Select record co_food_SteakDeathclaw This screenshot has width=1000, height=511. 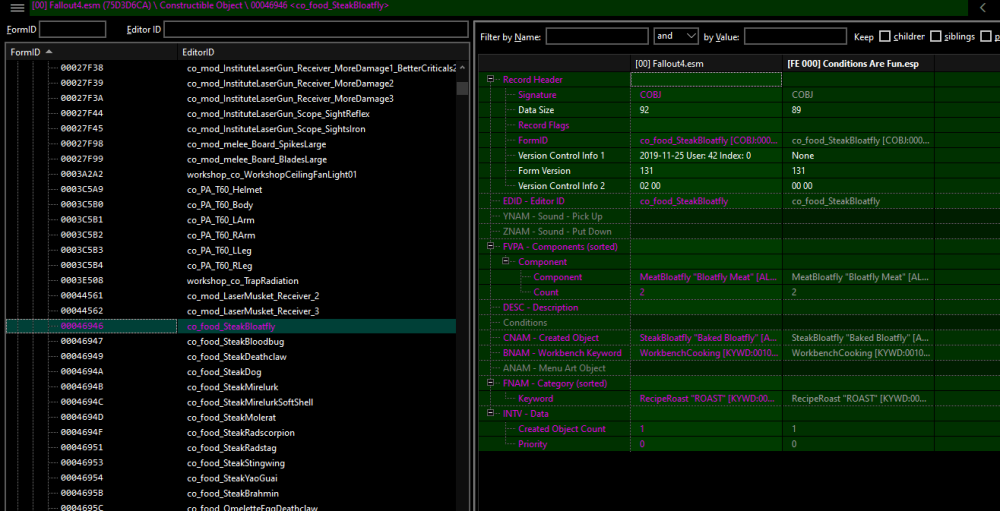click(237, 357)
